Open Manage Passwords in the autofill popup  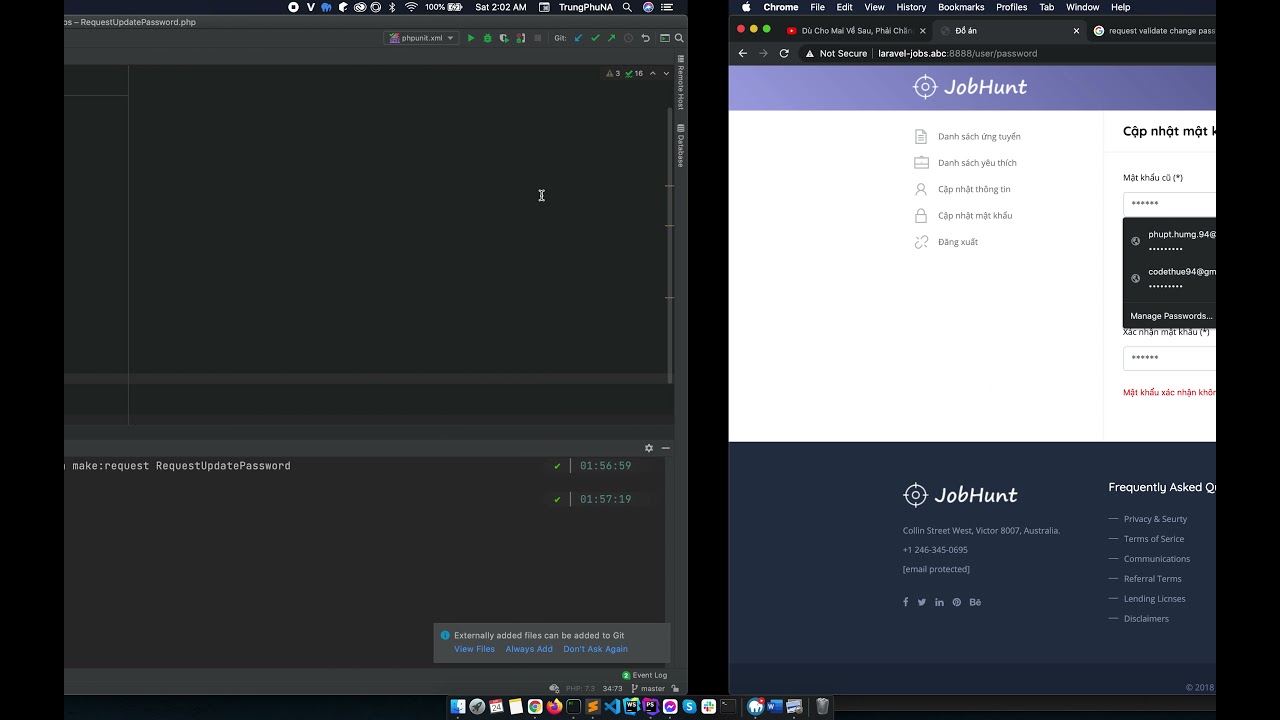[x=1171, y=316]
